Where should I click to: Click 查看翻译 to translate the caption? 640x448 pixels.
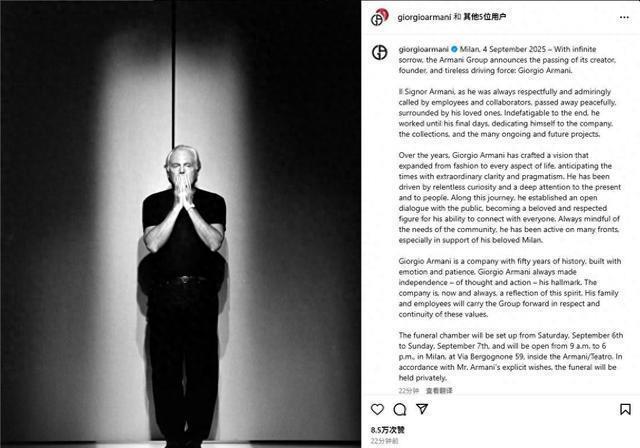[x=439, y=390]
